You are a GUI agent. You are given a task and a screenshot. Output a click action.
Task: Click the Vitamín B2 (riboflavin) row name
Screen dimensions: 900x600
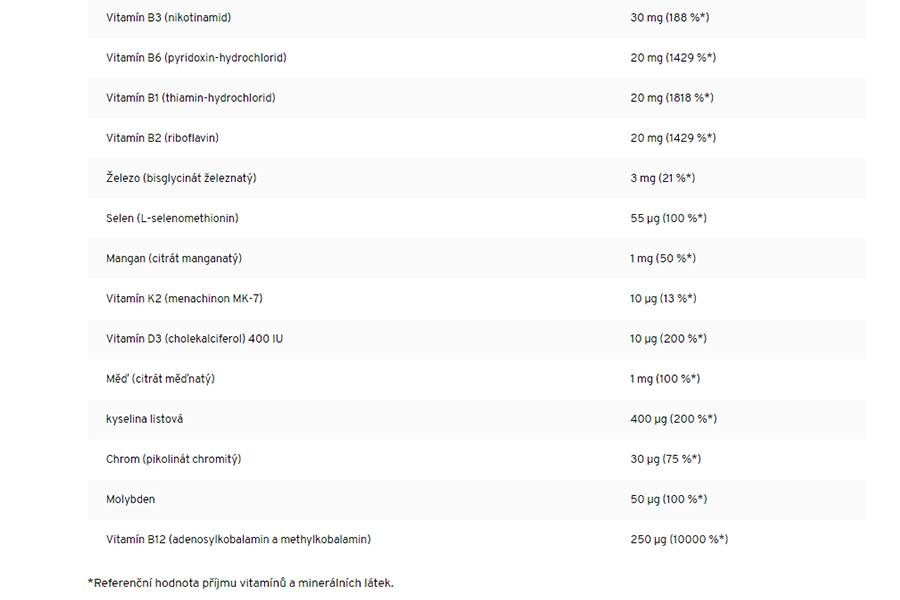coord(162,138)
